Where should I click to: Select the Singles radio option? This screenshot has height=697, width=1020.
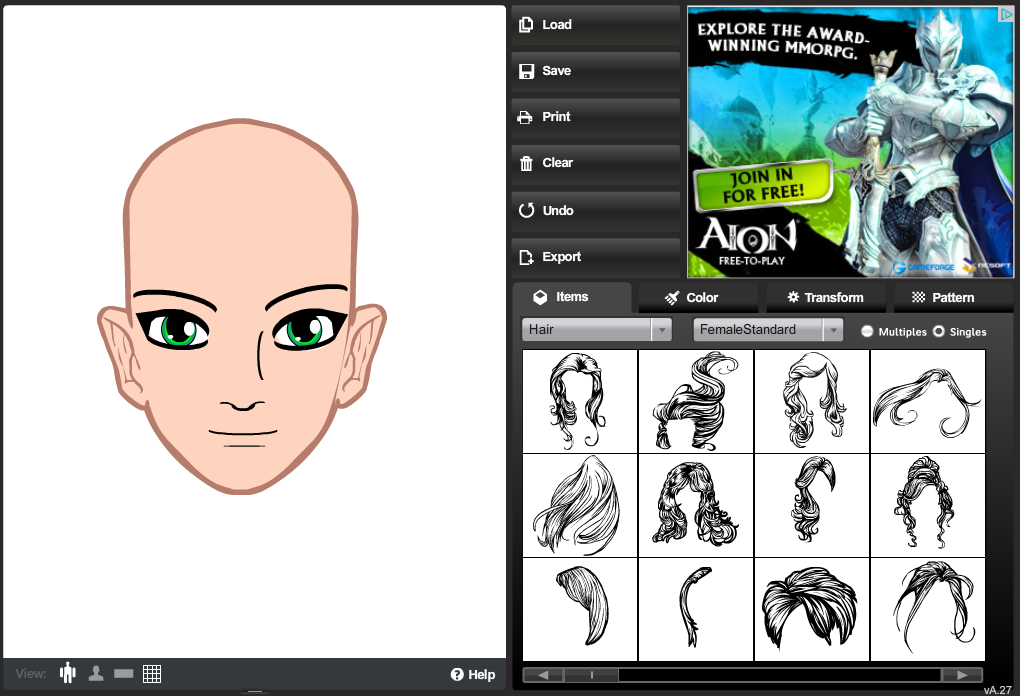[x=939, y=331]
